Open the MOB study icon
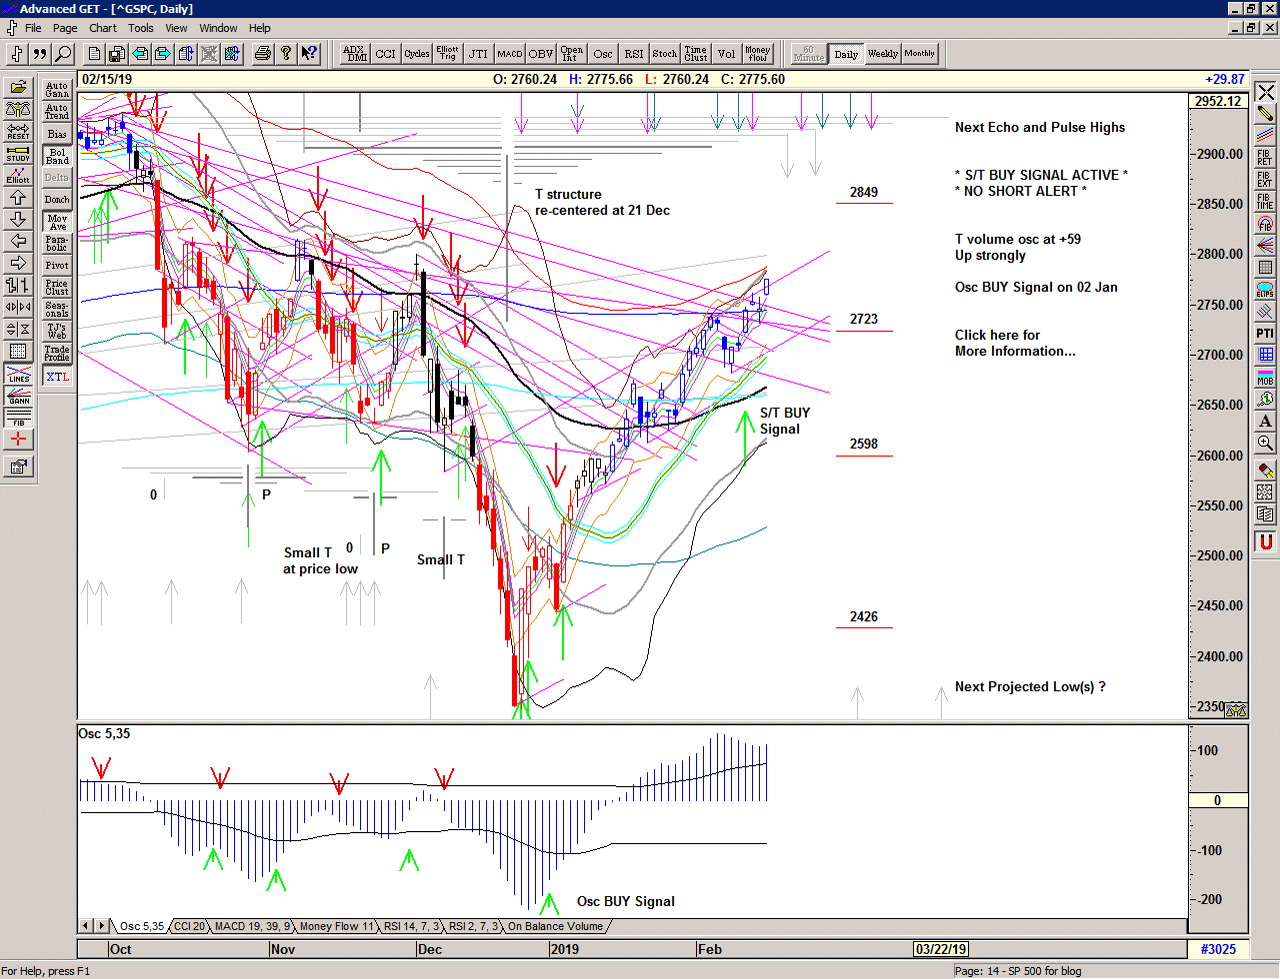This screenshot has height=979, width=1280. 1263,376
